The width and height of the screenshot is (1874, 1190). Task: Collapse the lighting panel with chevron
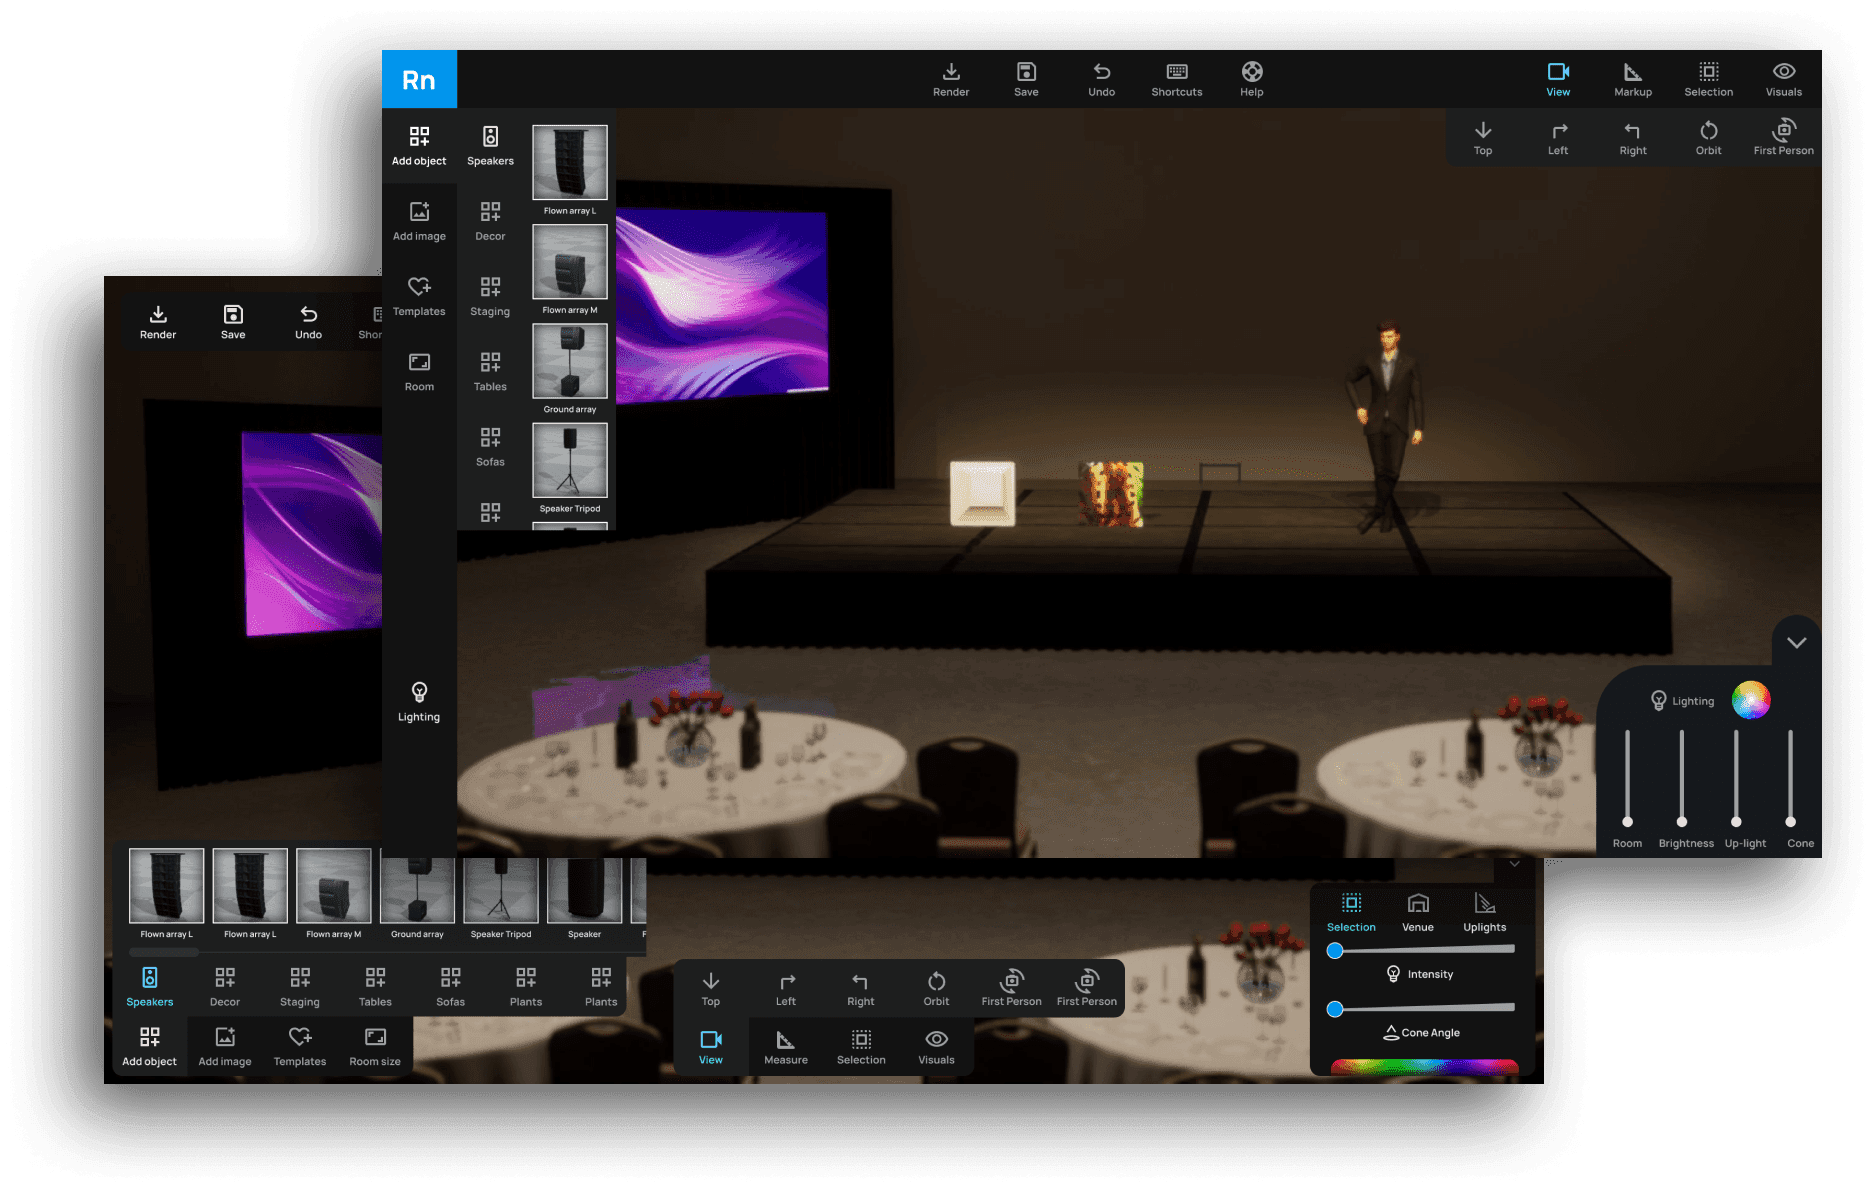pos(1796,642)
